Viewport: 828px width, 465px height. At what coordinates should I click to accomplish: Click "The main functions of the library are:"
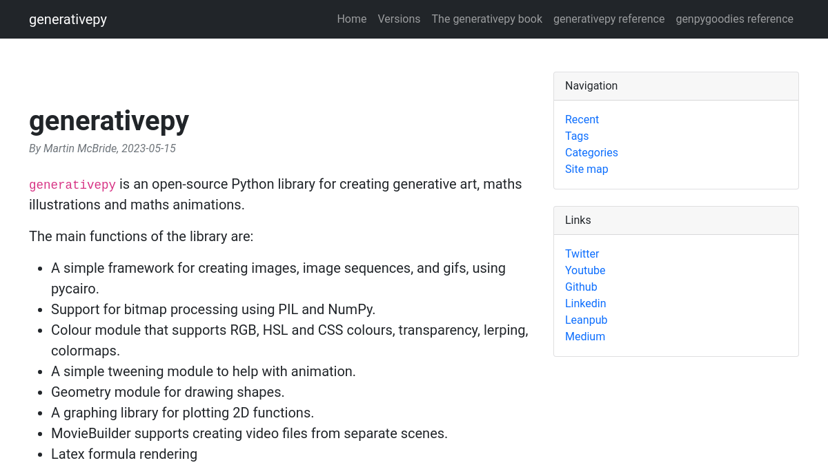pyautogui.click(x=141, y=236)
